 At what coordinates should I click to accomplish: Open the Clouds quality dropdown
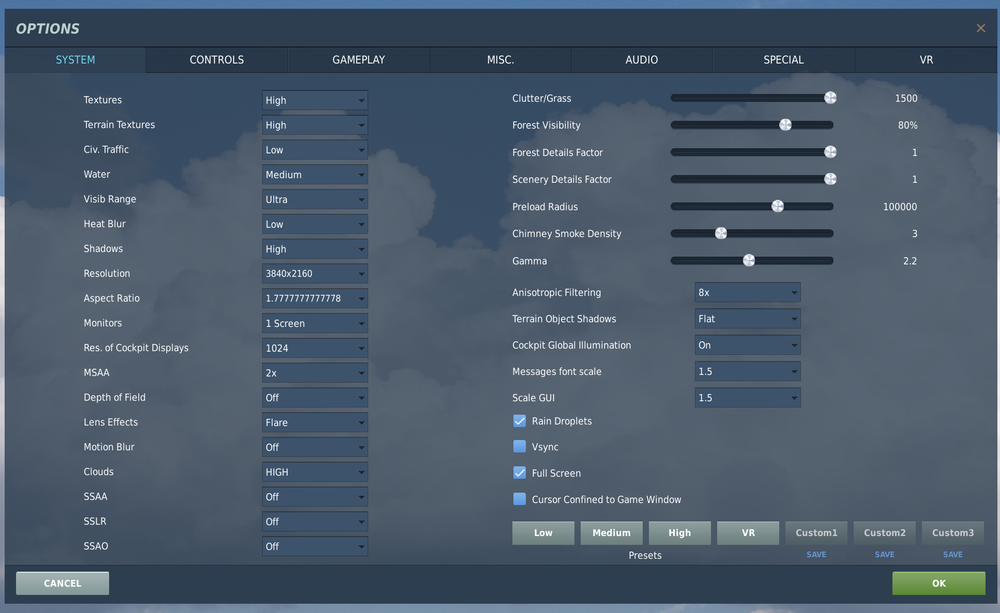pyautogui.click(x=314, y=471)
